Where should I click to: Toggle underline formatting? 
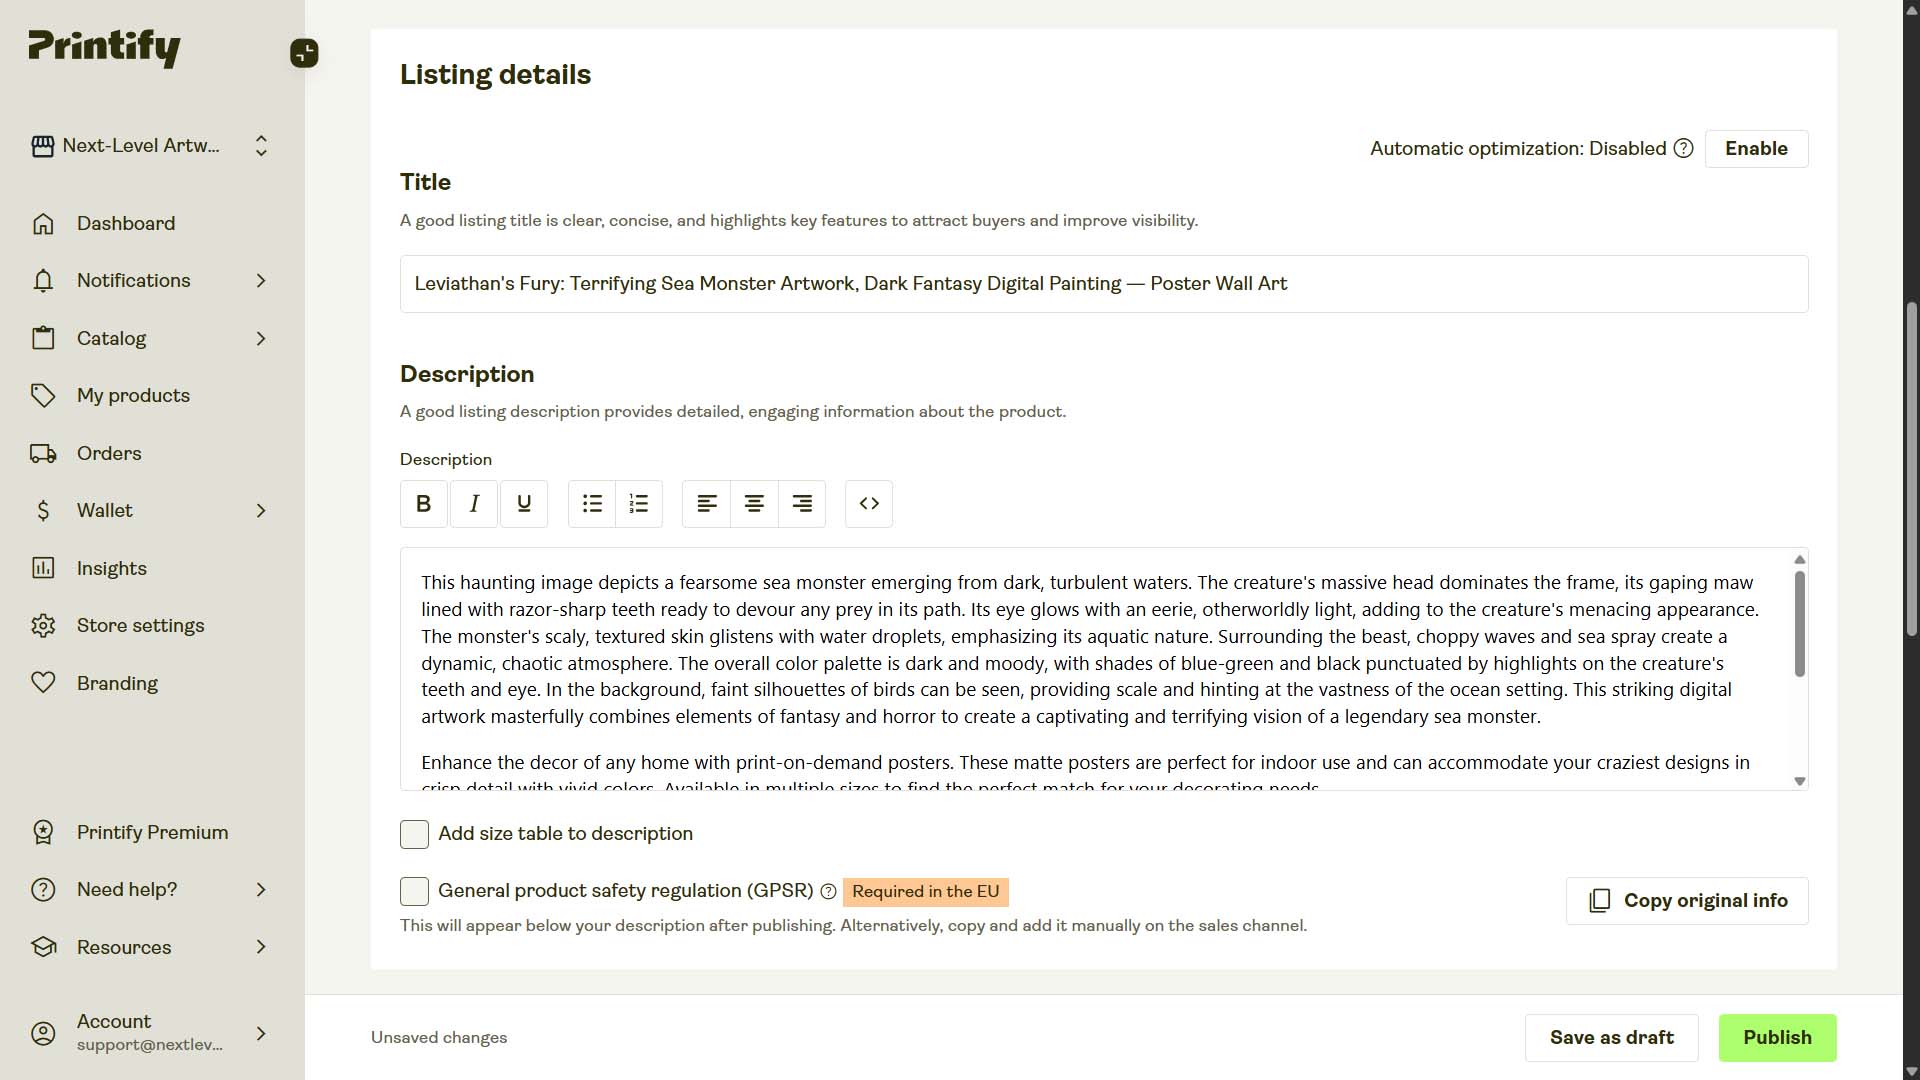click(523, 504)
